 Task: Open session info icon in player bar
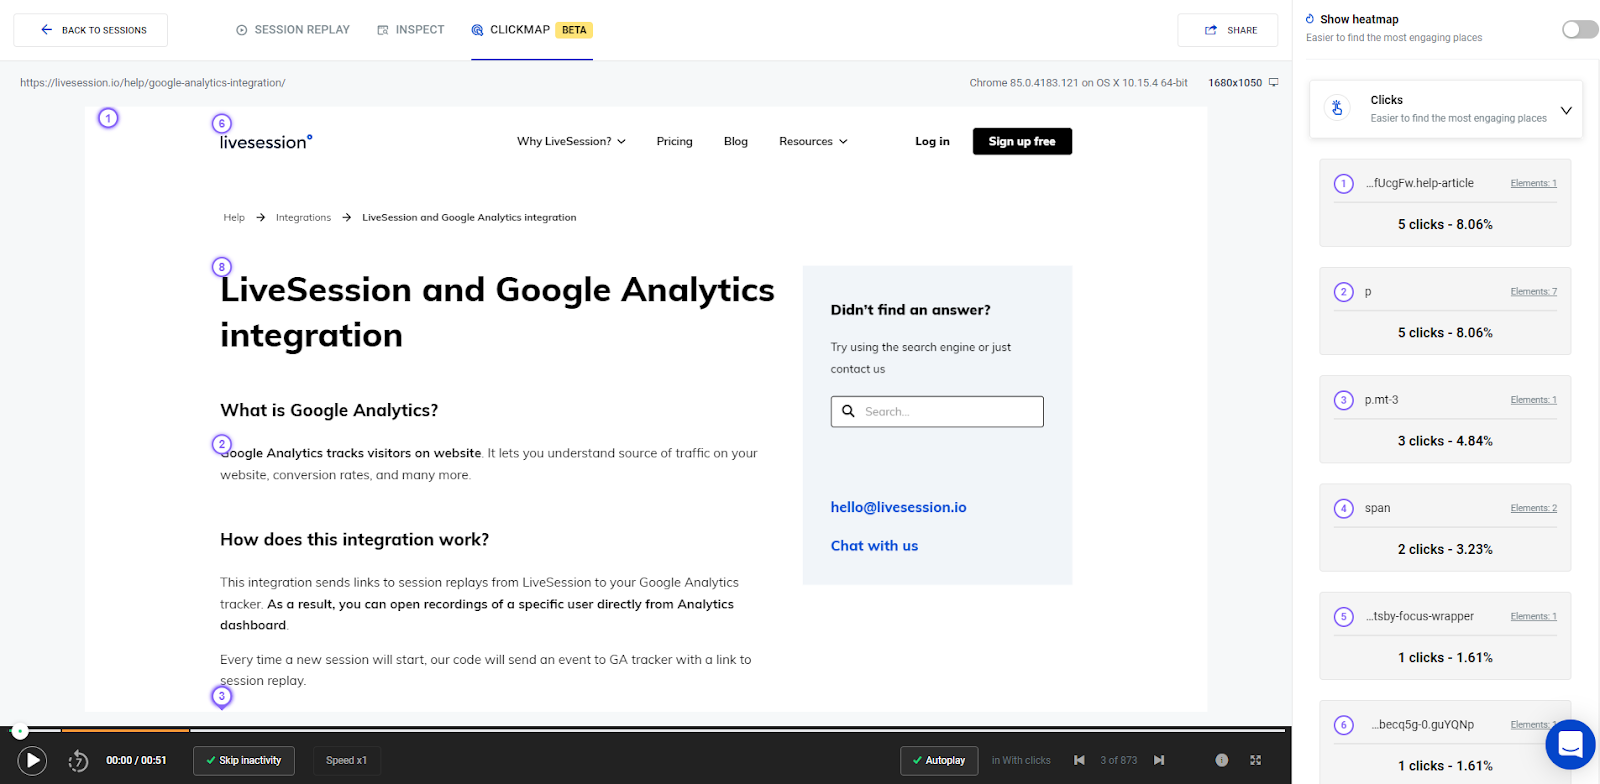[x=1221, y=760]
